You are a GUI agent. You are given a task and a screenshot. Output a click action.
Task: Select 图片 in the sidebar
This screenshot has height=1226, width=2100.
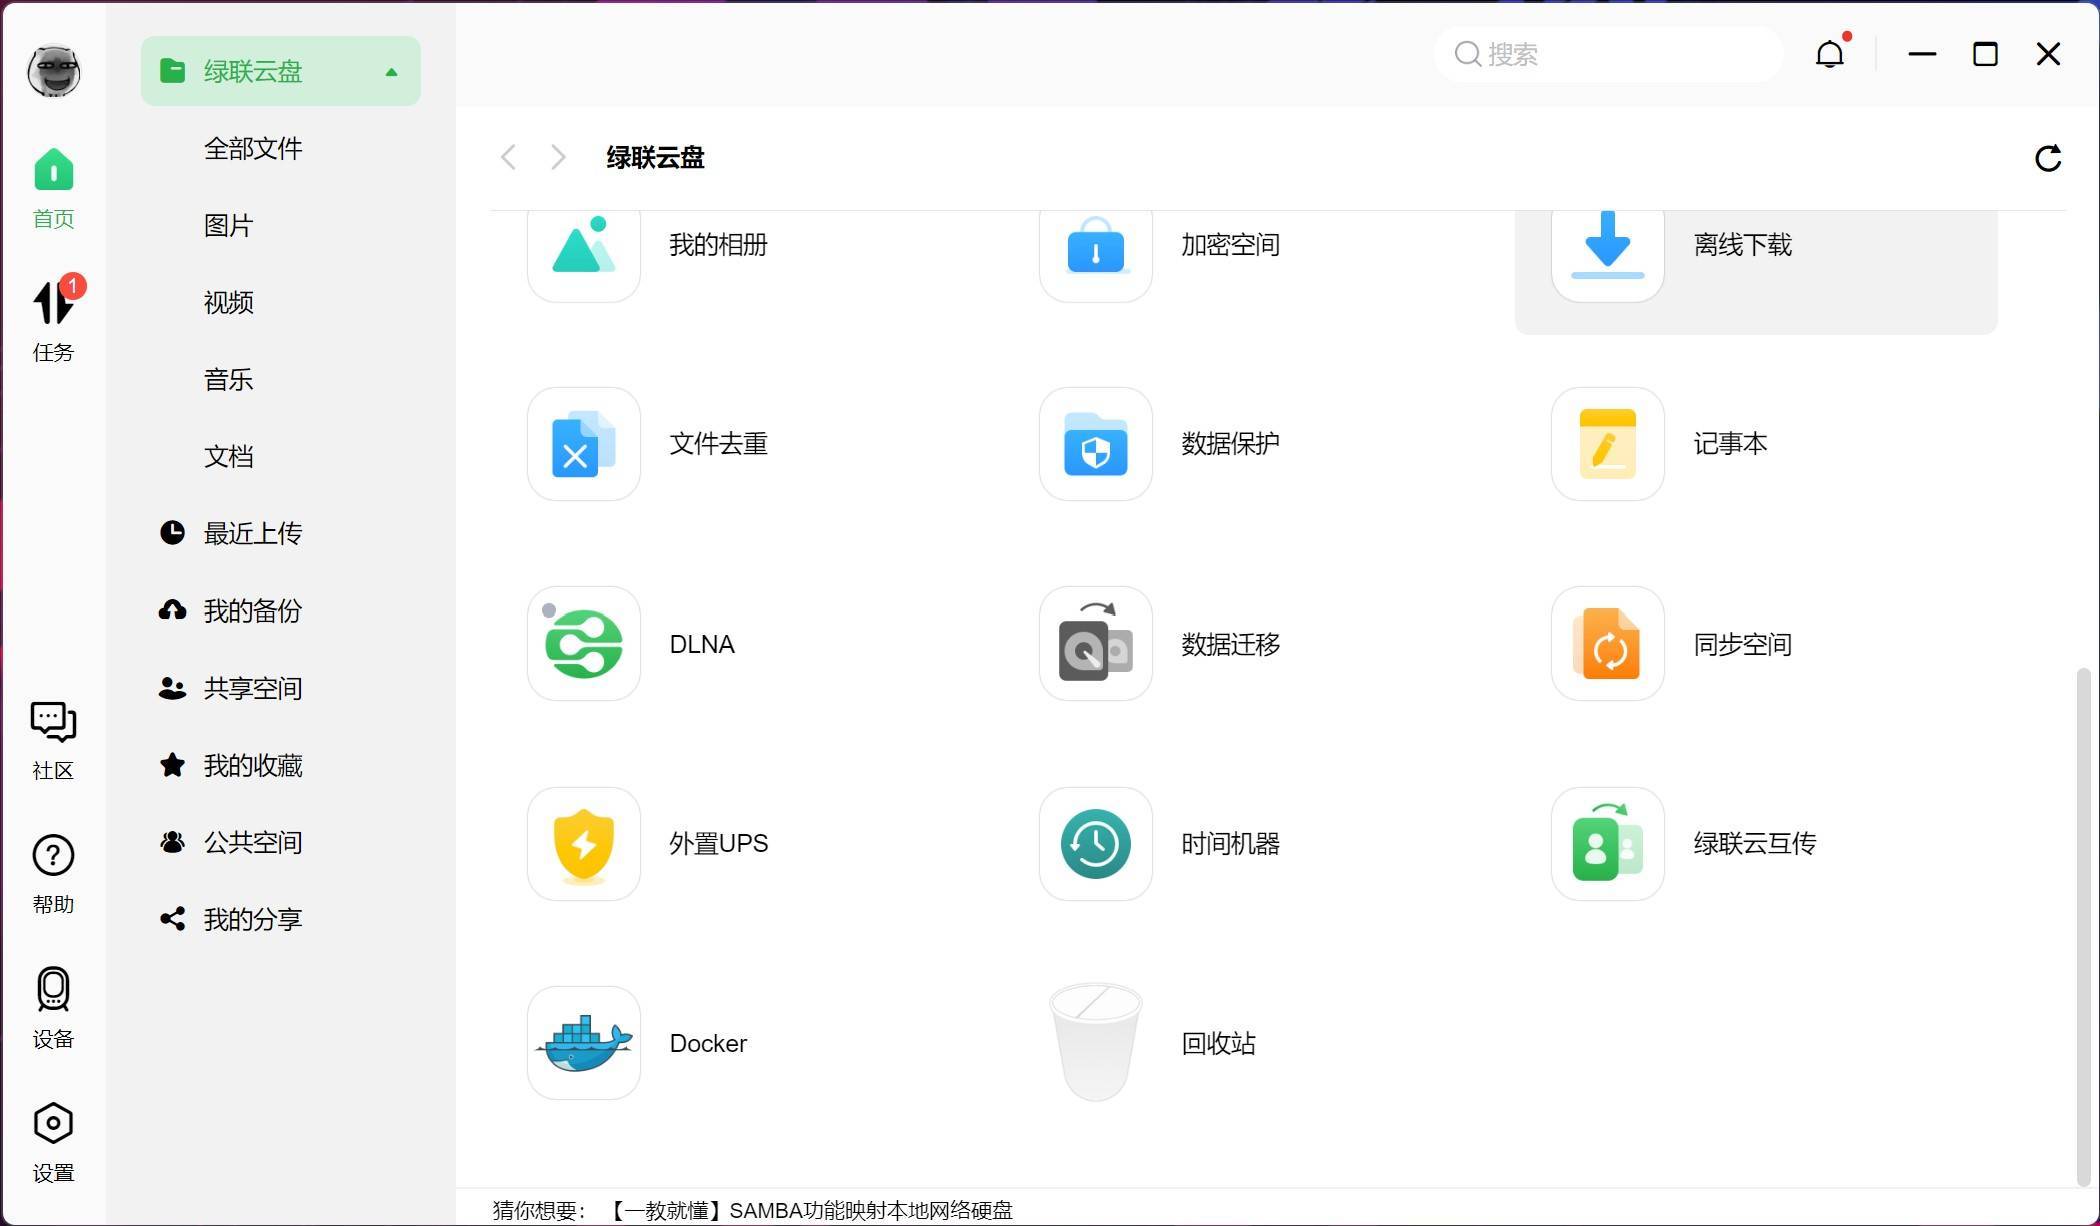point(228,226)
